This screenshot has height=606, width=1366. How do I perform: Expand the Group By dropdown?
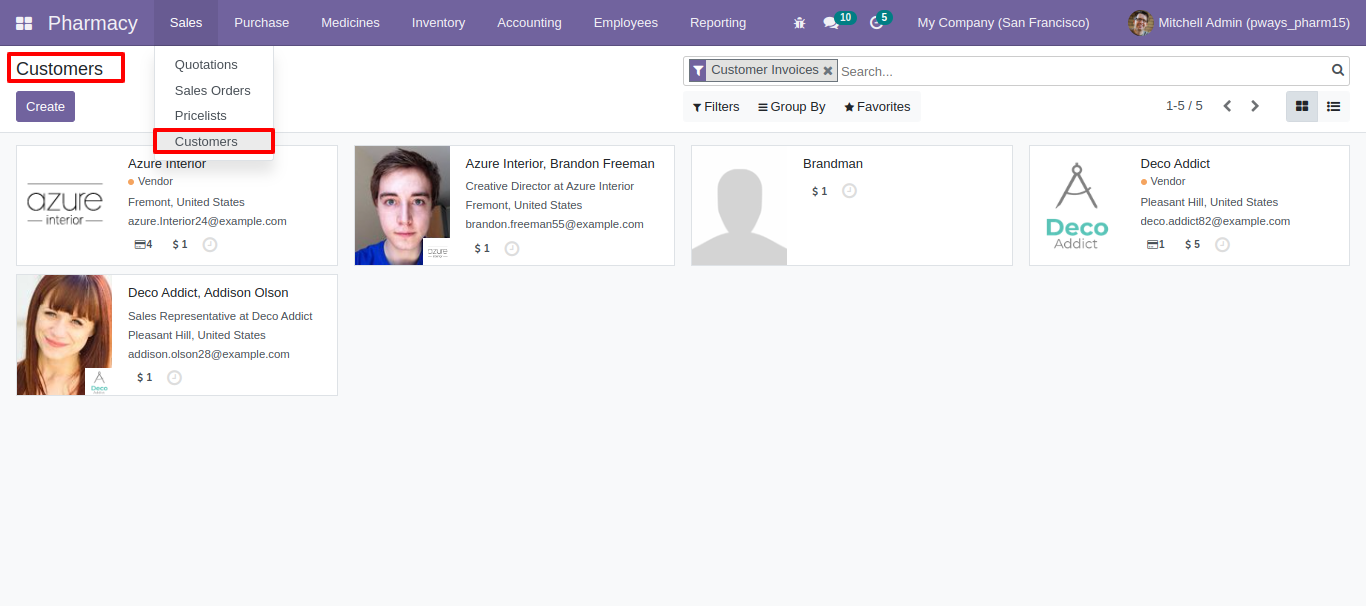[792, 107]
